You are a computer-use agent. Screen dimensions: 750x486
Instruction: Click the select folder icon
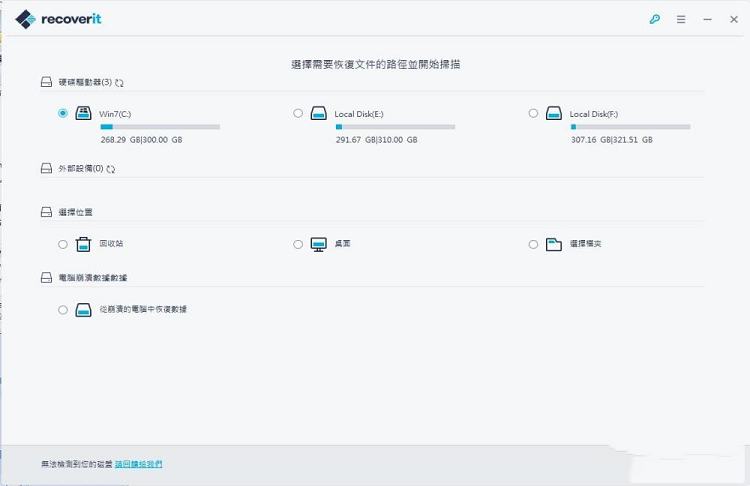554,244
